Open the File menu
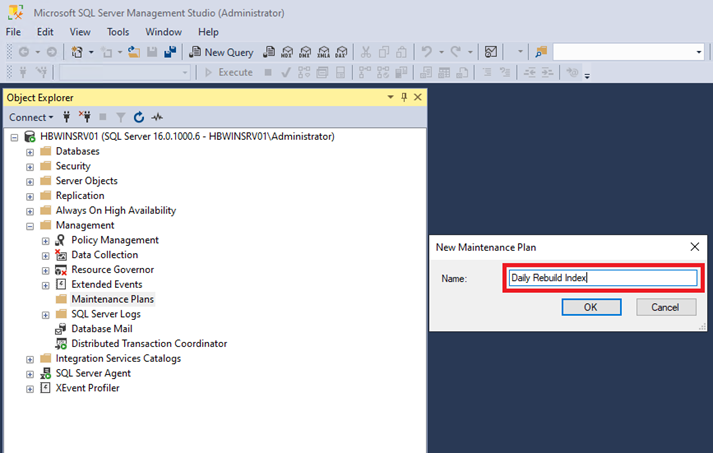Image resolution: width=713 pixels, height=453 pixels. pyautogui.click(x=13, y=32)
